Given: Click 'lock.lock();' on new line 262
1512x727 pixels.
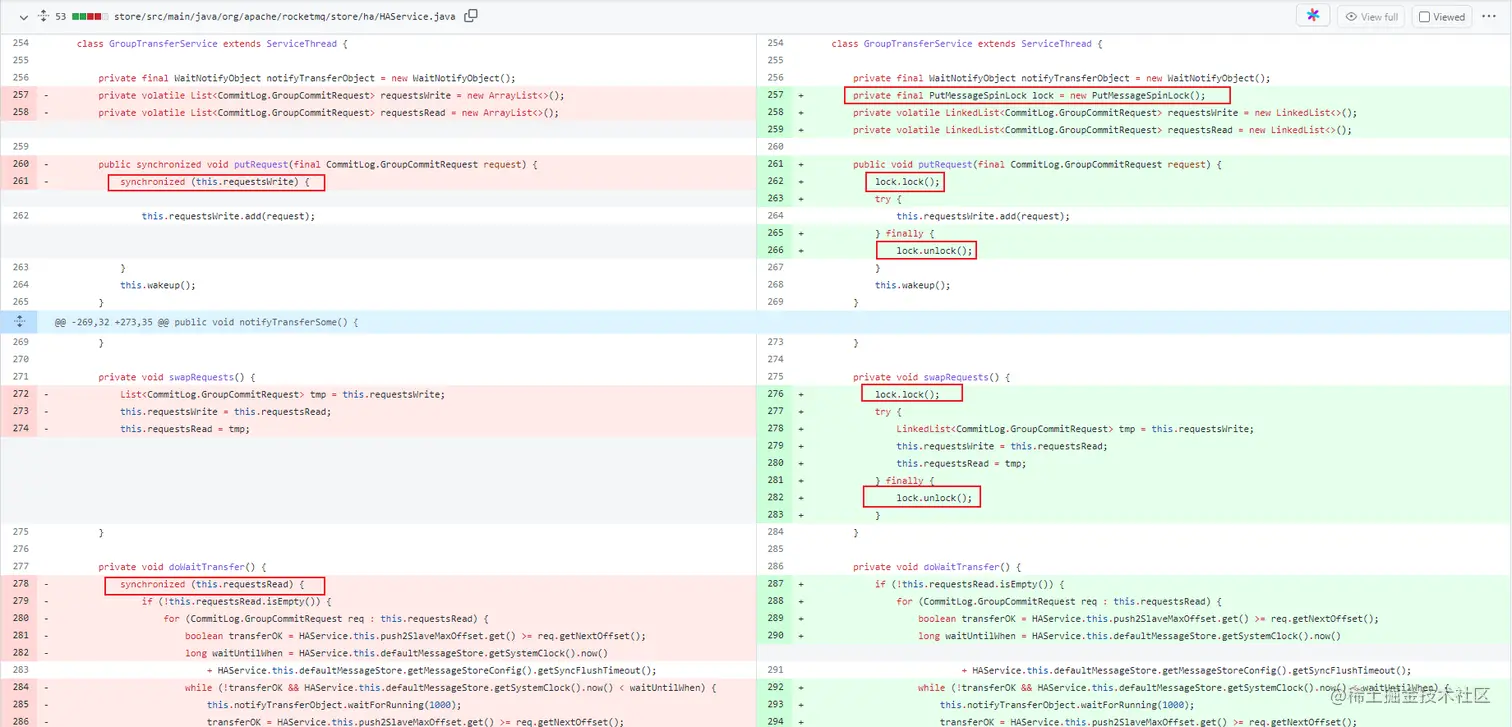Looking at the screenshot, I should [x=907, y=182].
